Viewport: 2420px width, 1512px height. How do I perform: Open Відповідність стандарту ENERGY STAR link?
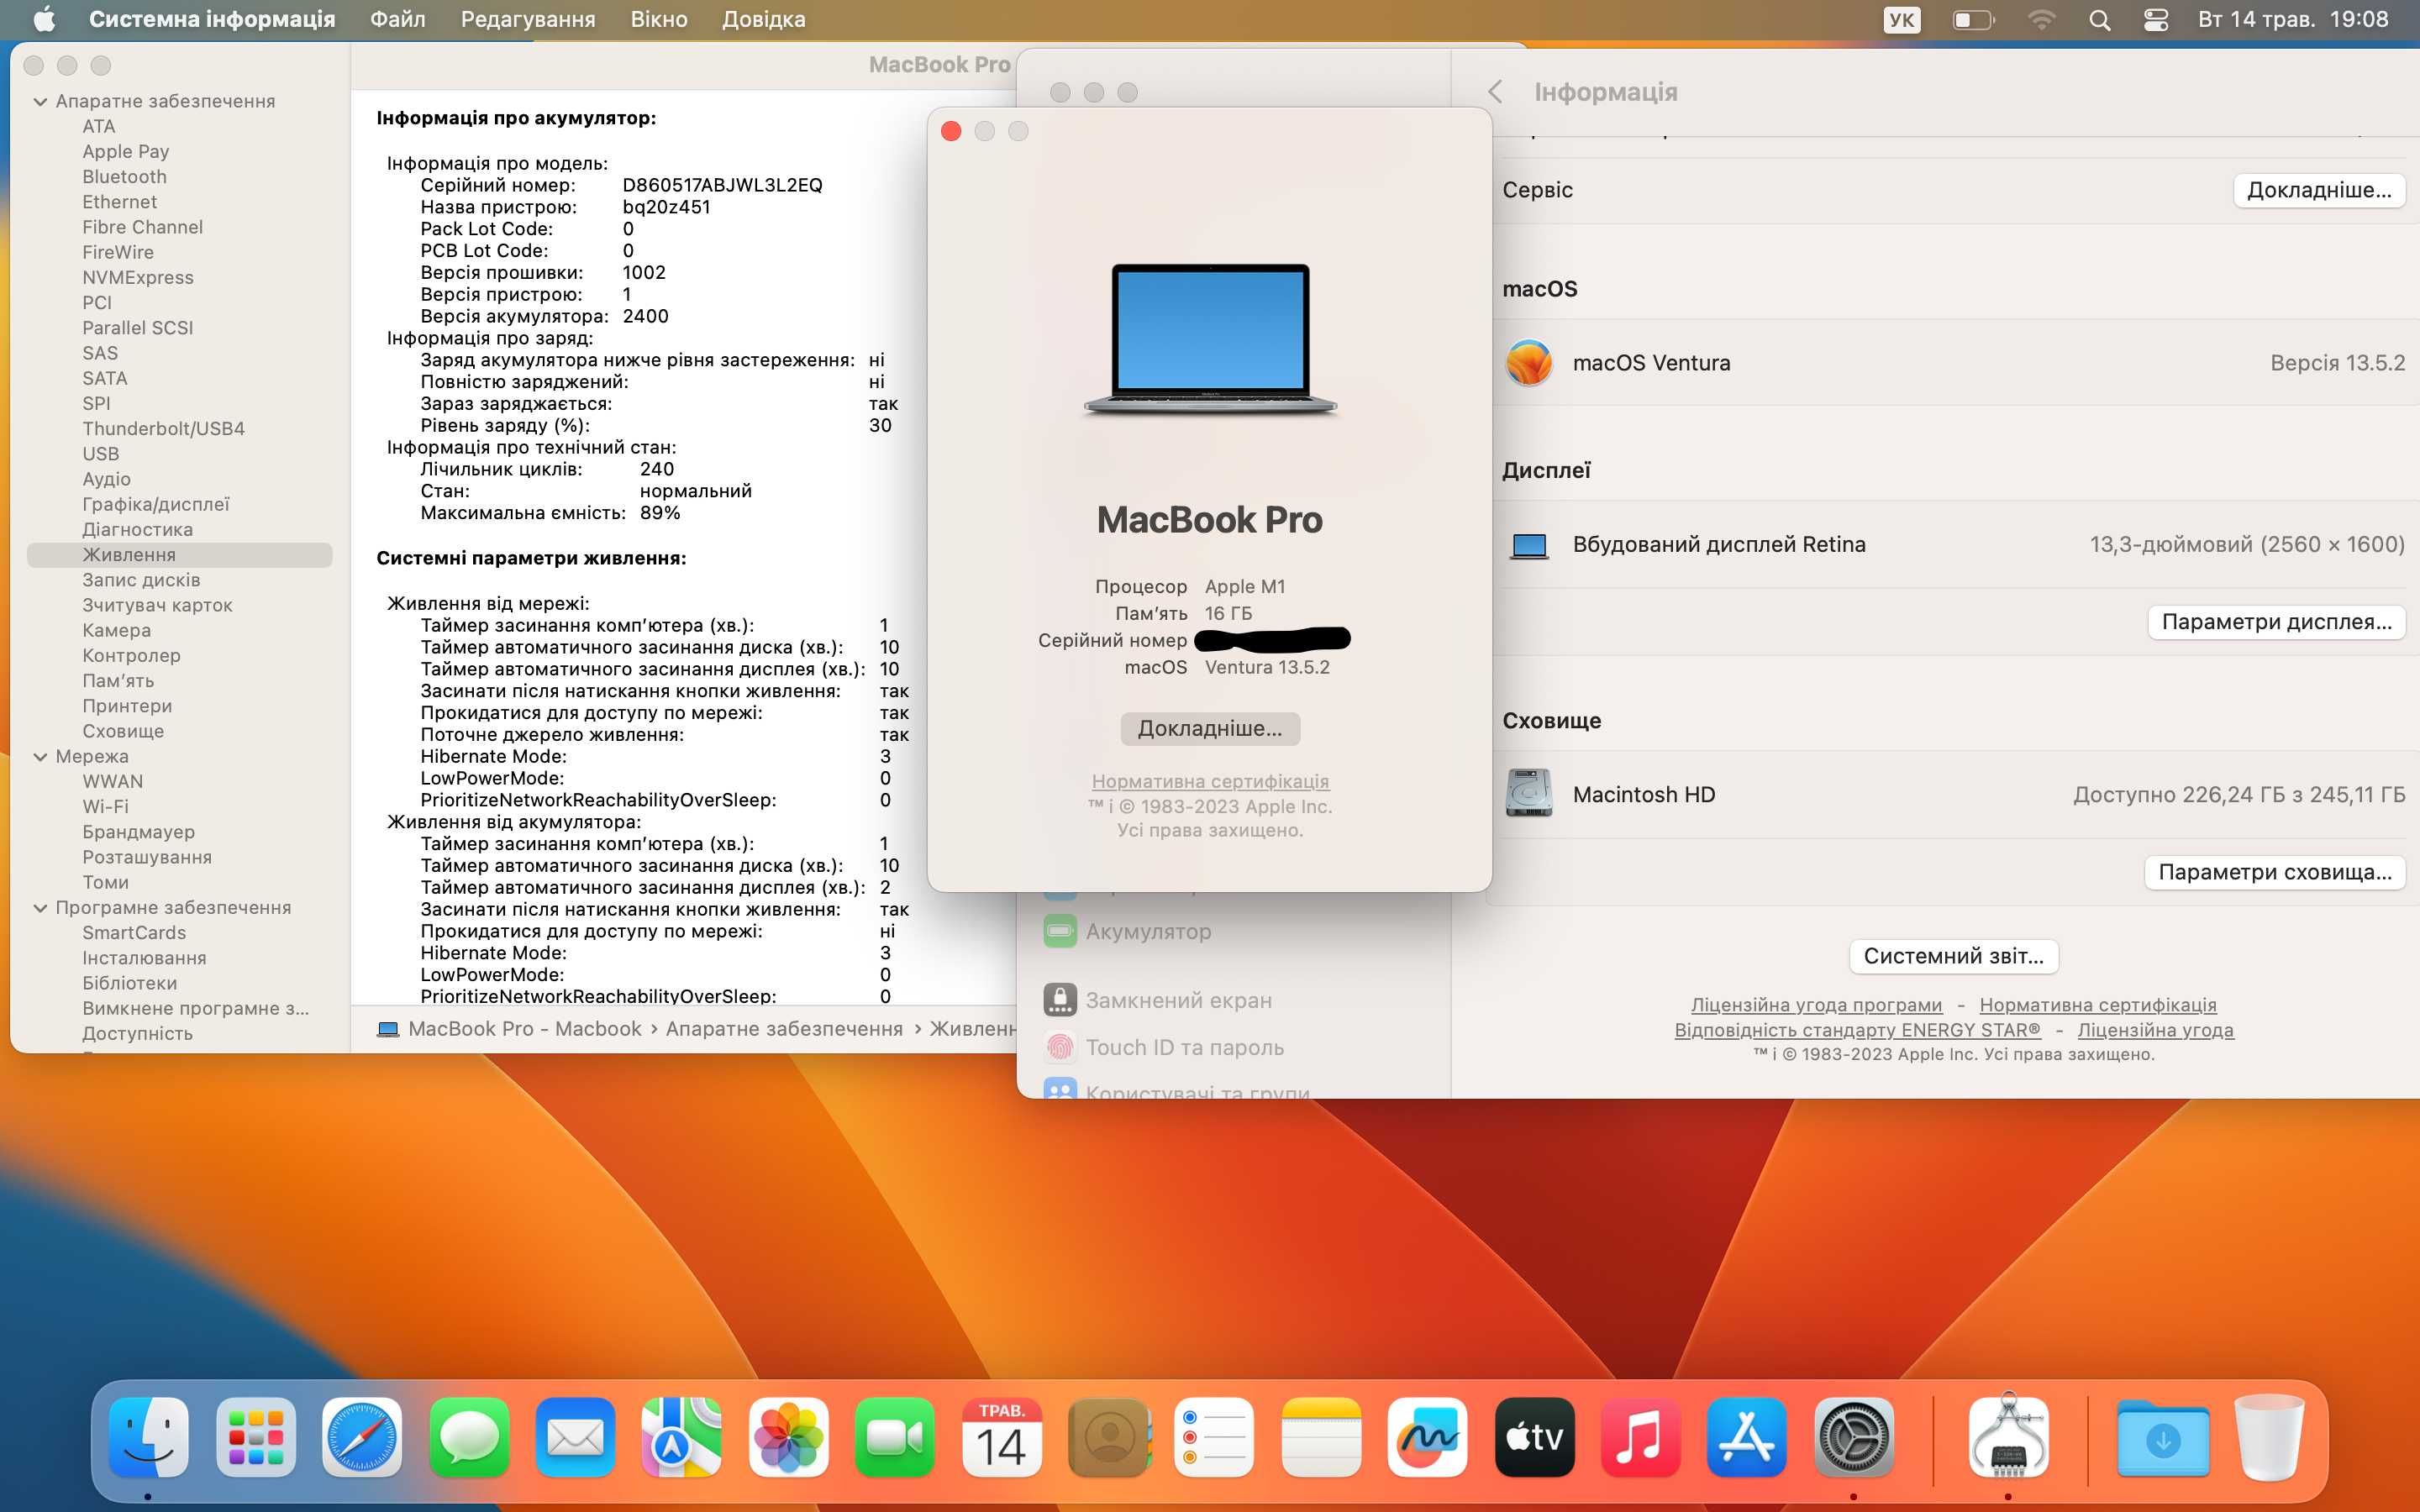[x=1857, y=1029]
